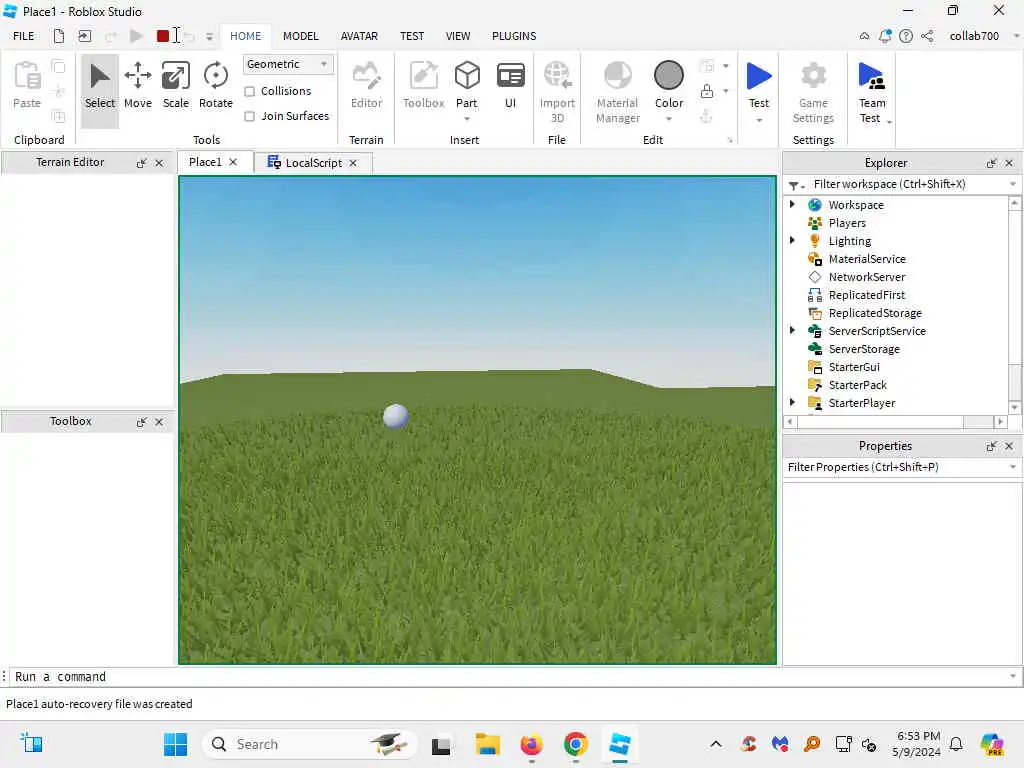This screenshot has width=1024, height=768.
Task: Switch to the AVATAR ribbon tab
Action: [359, 36]
